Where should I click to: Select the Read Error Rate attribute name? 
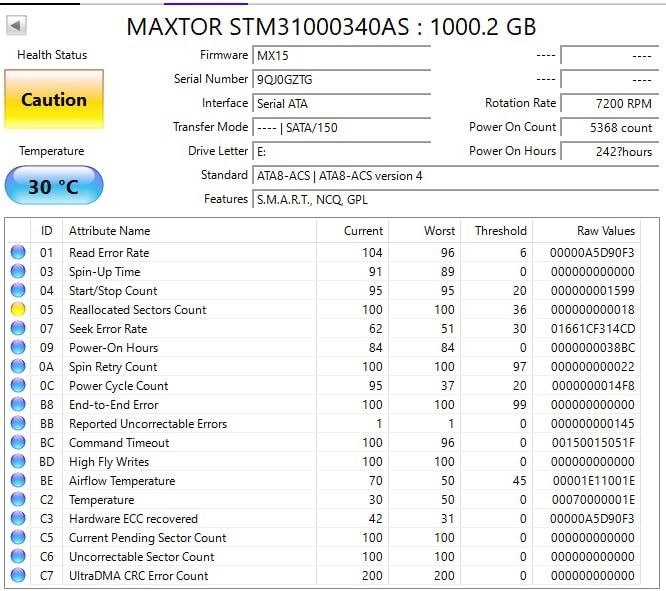(x=109, y=253)
